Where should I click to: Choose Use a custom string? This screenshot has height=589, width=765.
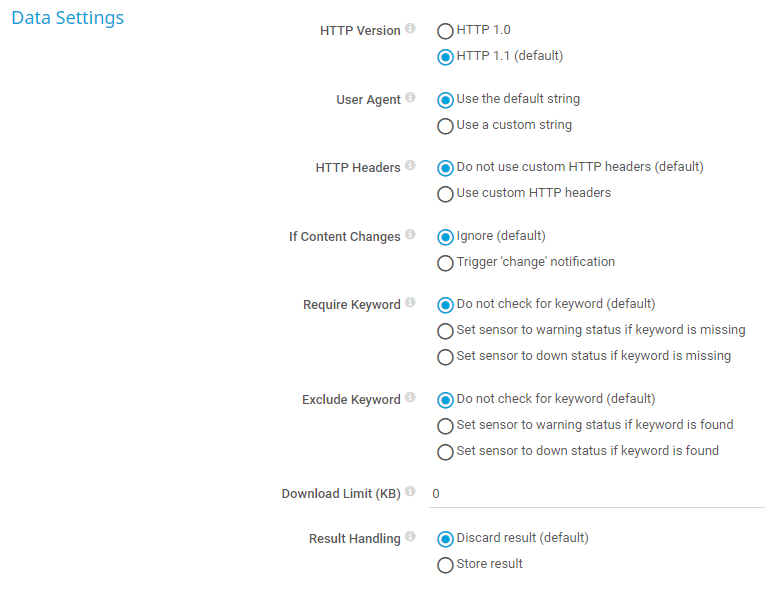point(446,126)
